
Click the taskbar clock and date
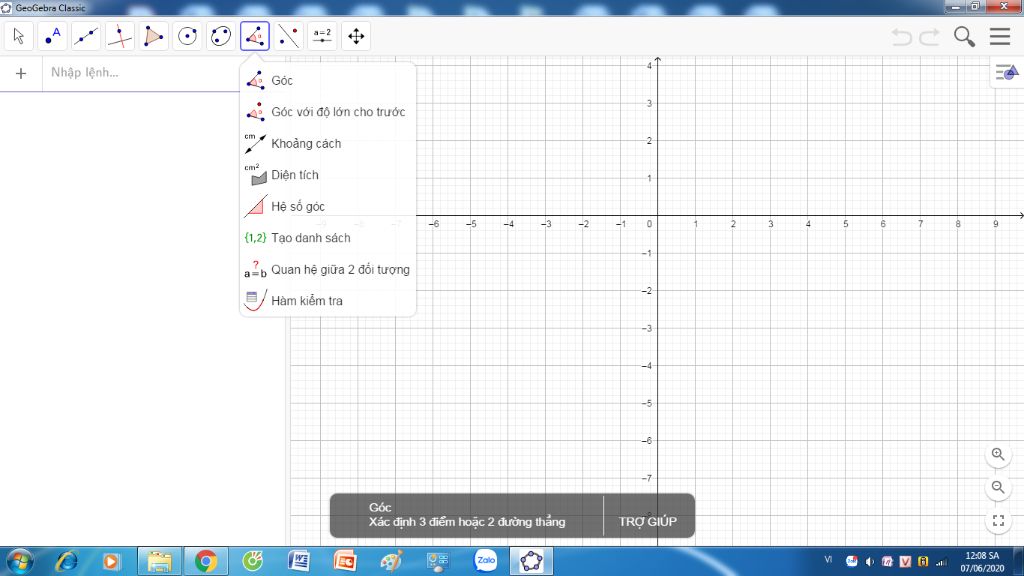point(982,562)
